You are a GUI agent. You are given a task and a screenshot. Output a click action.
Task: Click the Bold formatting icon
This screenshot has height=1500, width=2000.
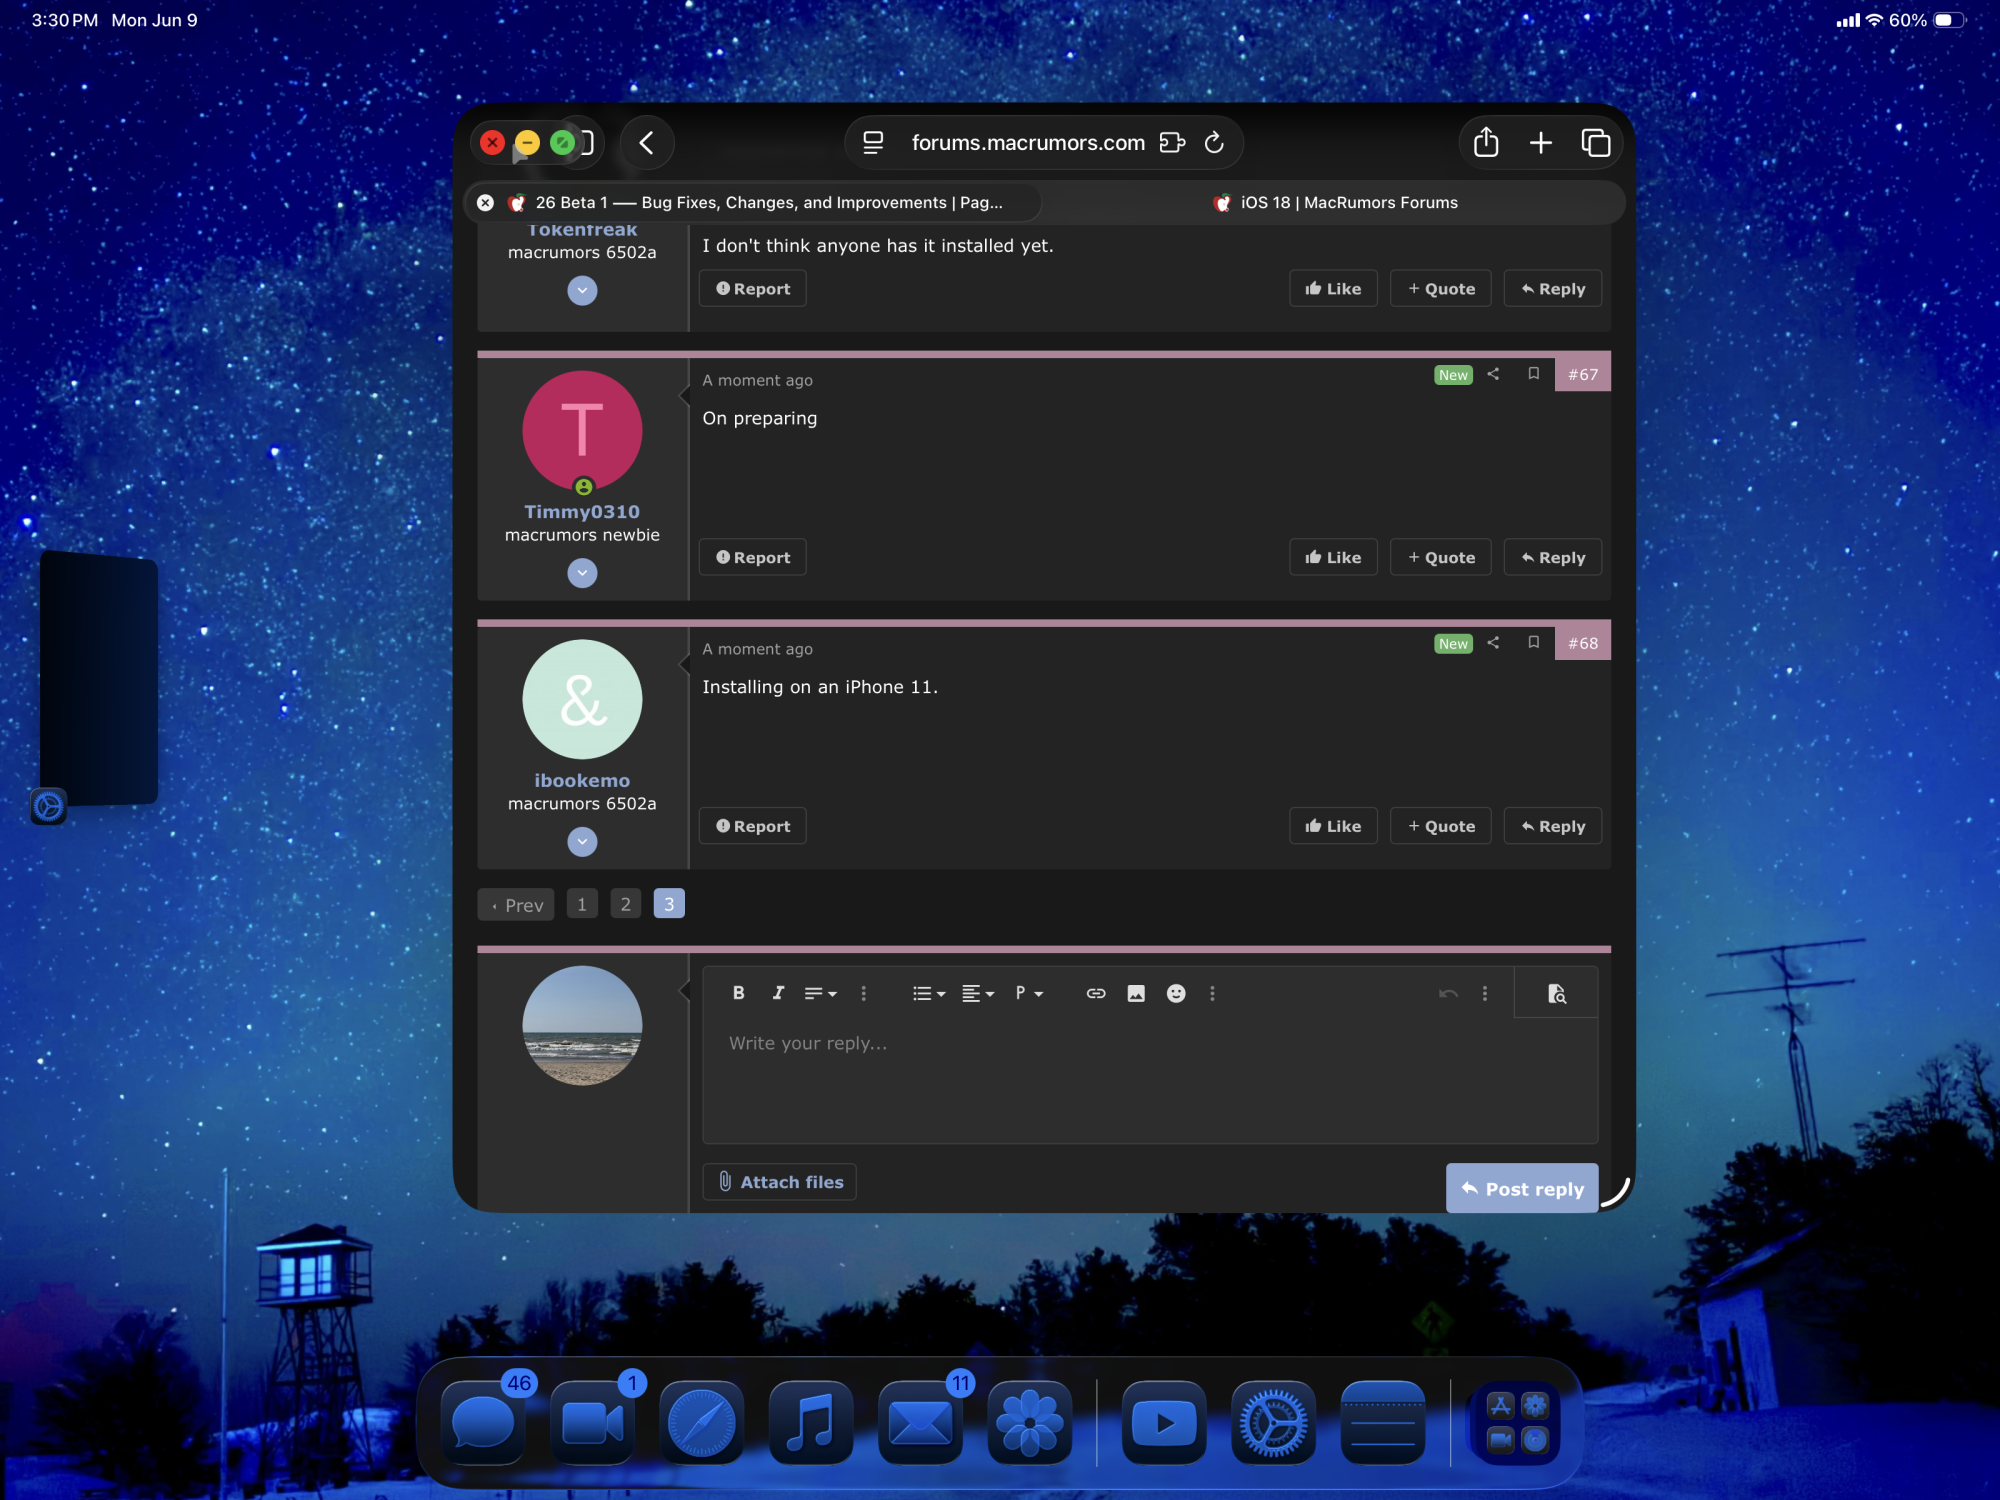(x=738, y=993)
